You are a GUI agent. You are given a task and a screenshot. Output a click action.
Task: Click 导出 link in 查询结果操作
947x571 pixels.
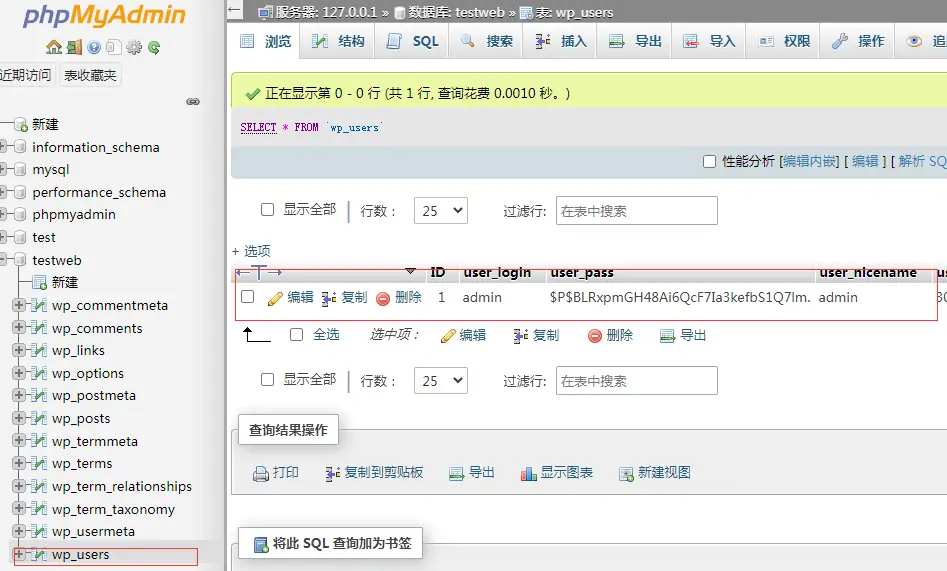472,473
